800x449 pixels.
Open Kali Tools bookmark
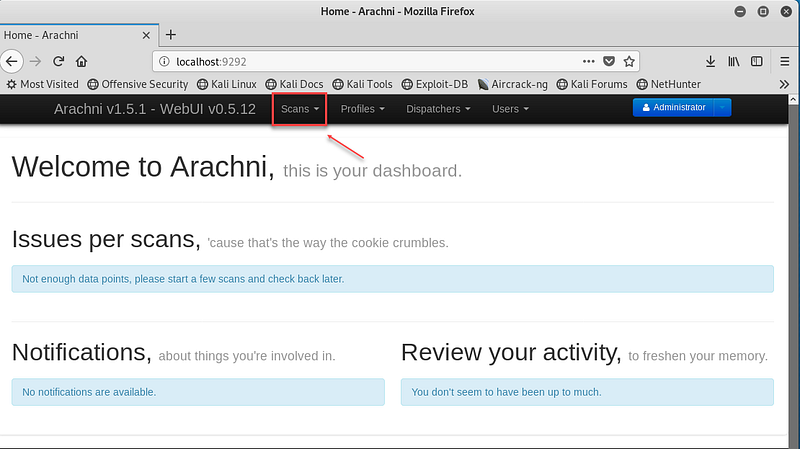[x=362, y=84]
